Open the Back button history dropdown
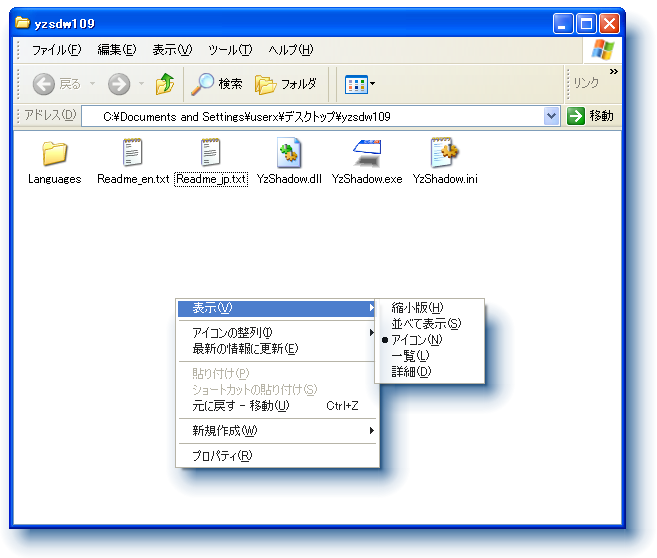The image size is (657, 558). point(92,84)
